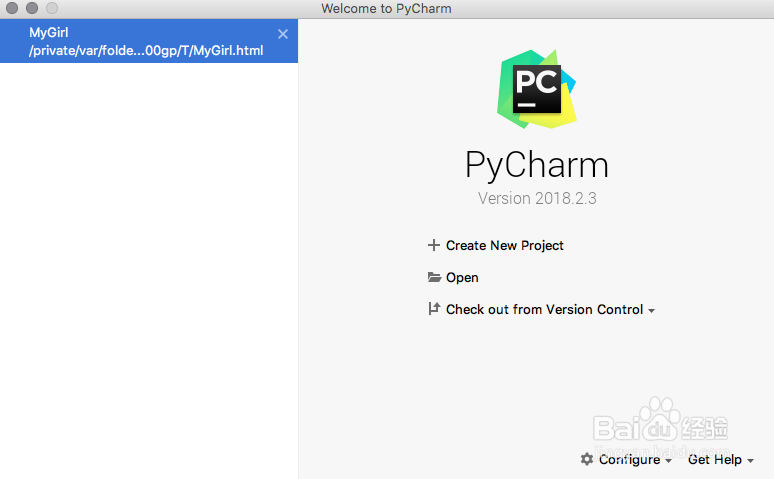
Task: Click the Configure gear icon
Action: [587, 459]
